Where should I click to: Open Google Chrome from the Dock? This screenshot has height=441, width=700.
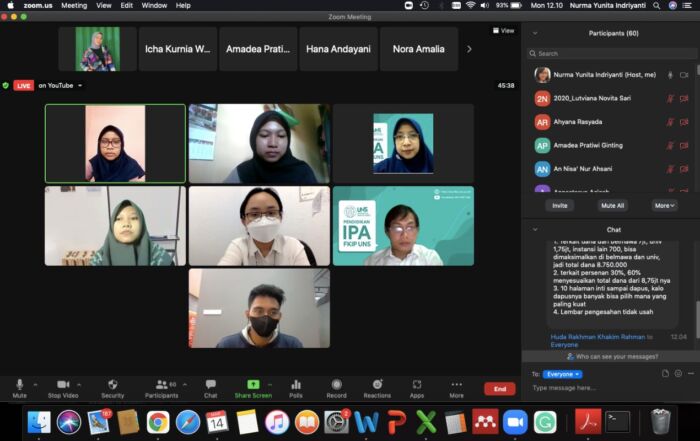click(x=157, y=421)
